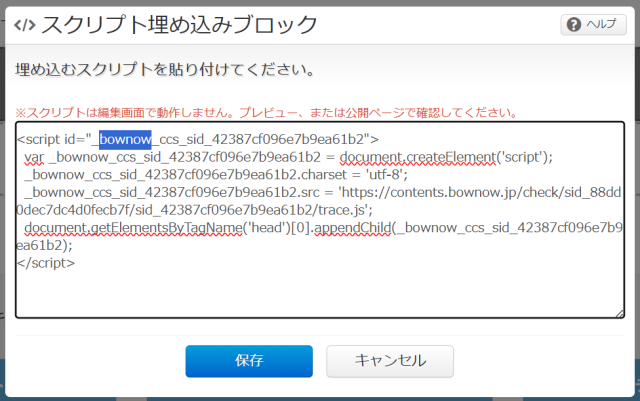
Task: Click the script code icon in title
Action: (x=25, y=25)
